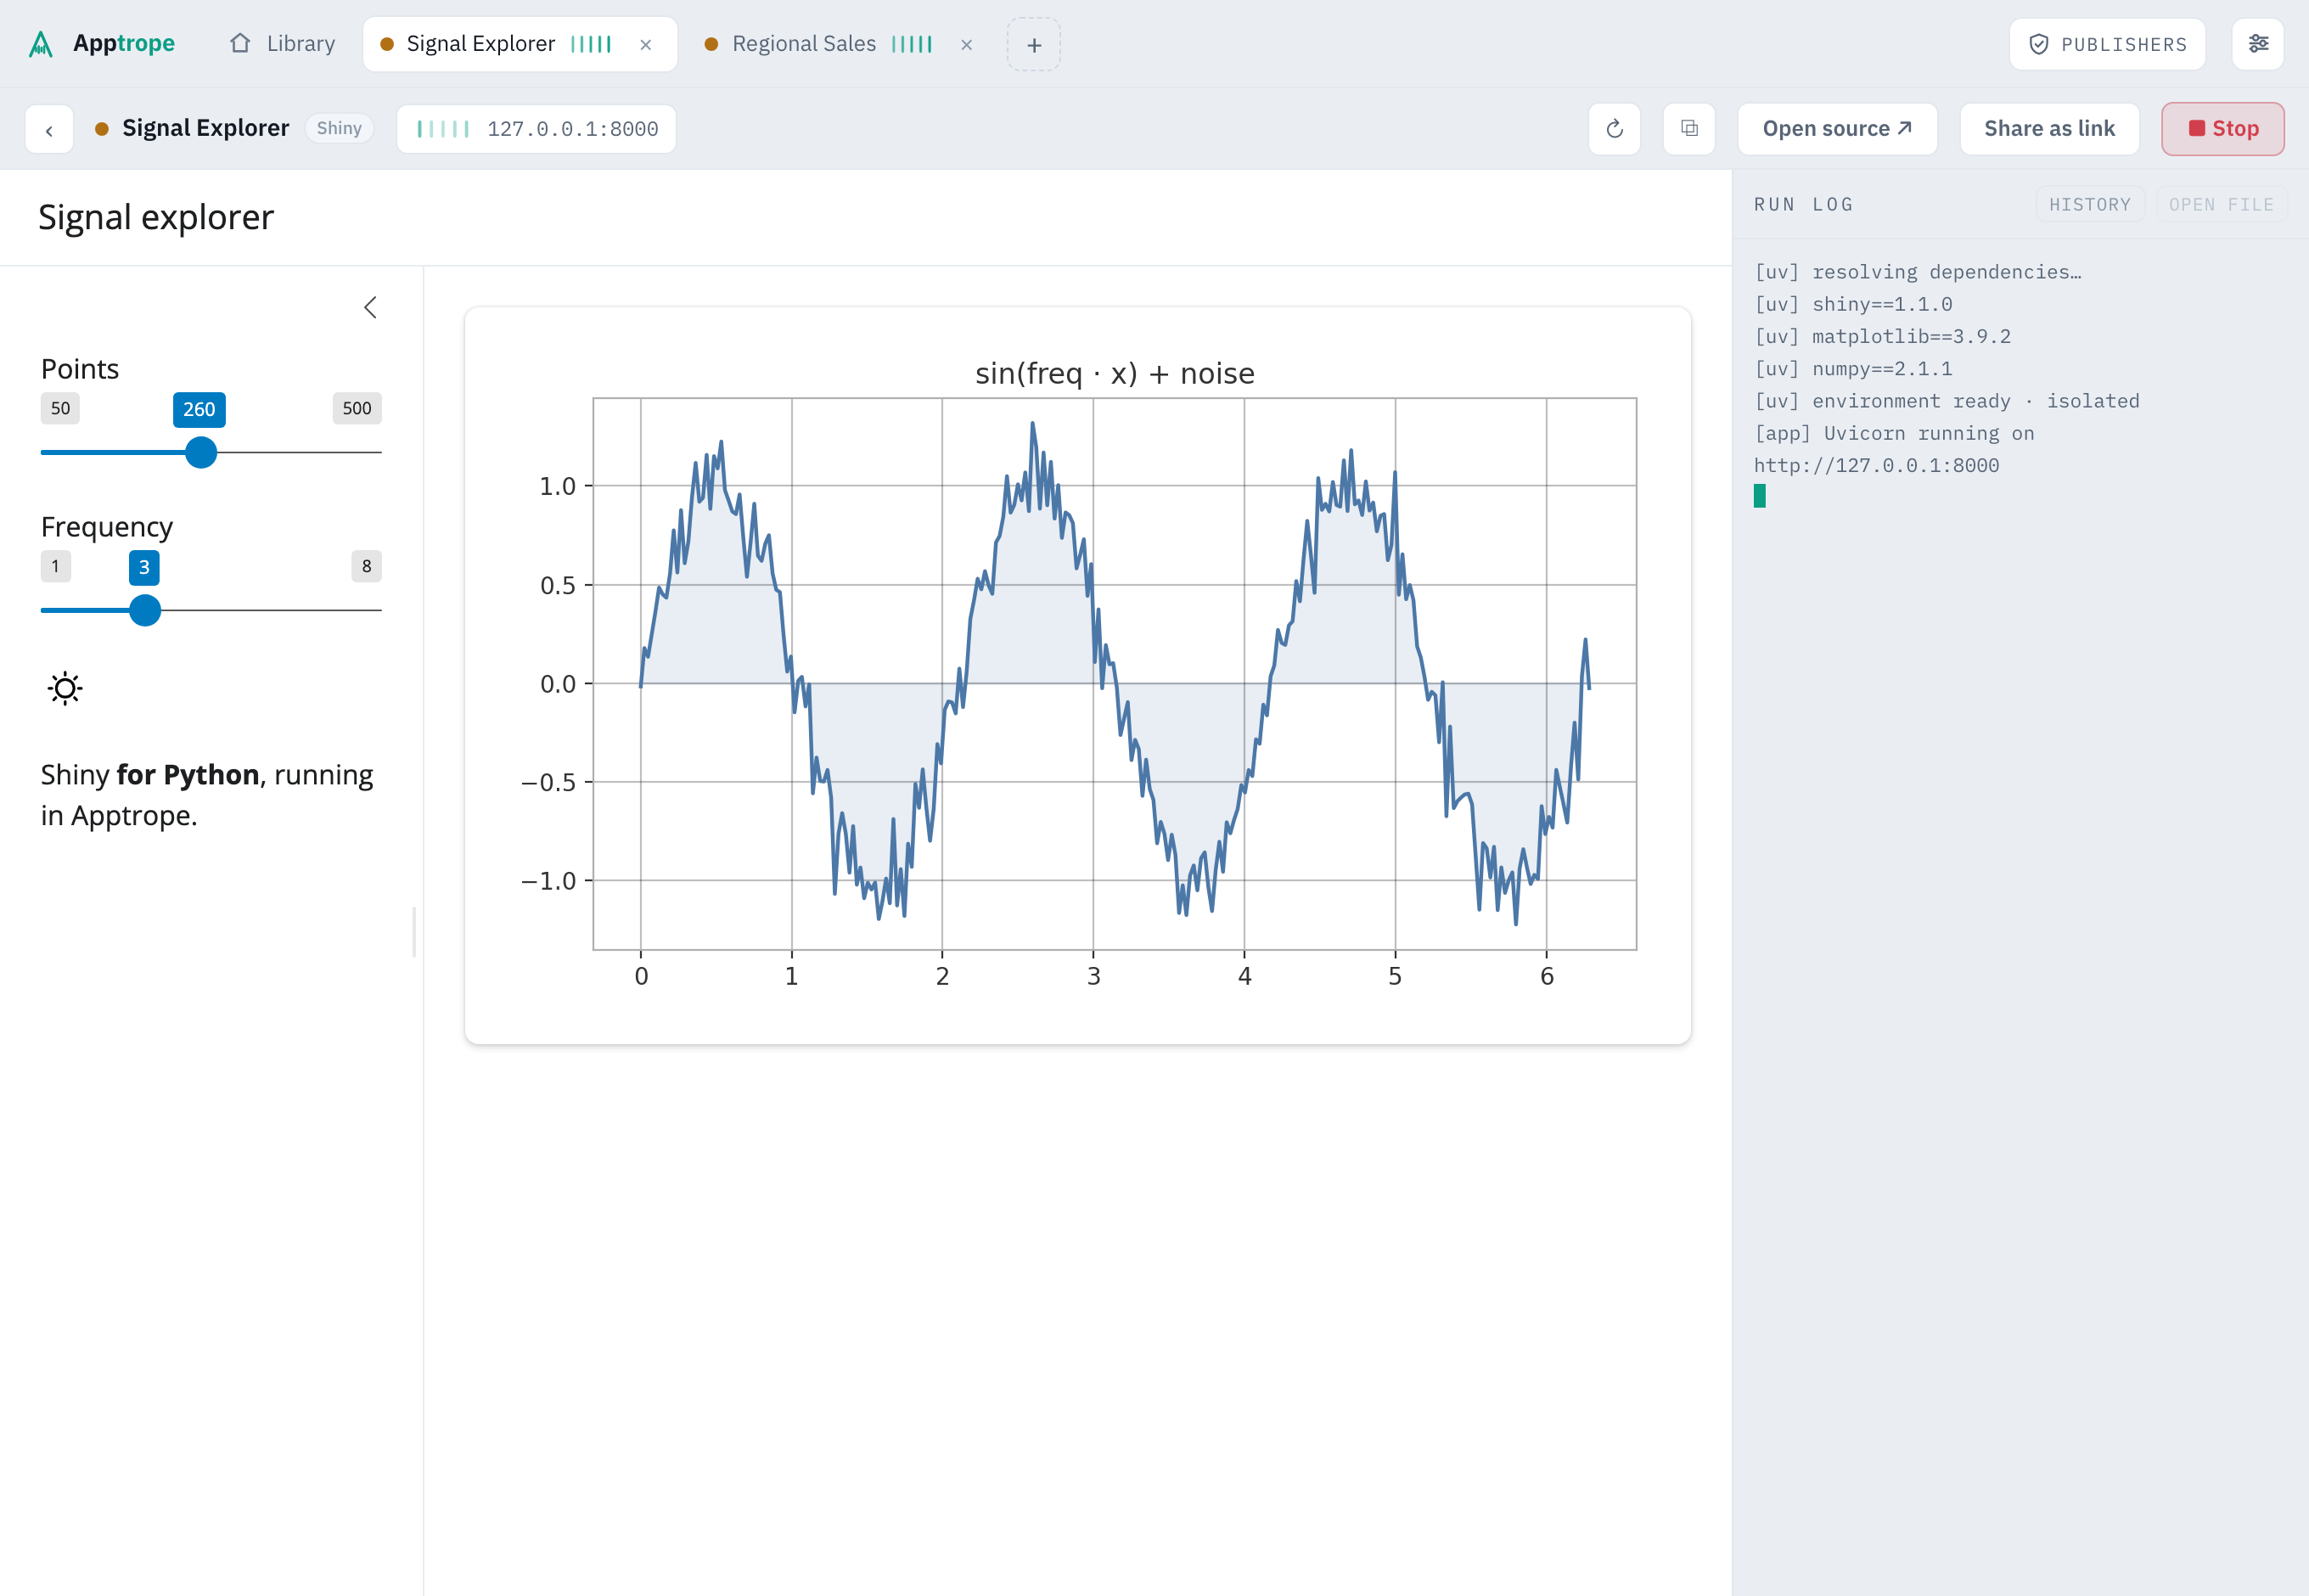
Task: Stop the running app
Action: [2222, 129]
